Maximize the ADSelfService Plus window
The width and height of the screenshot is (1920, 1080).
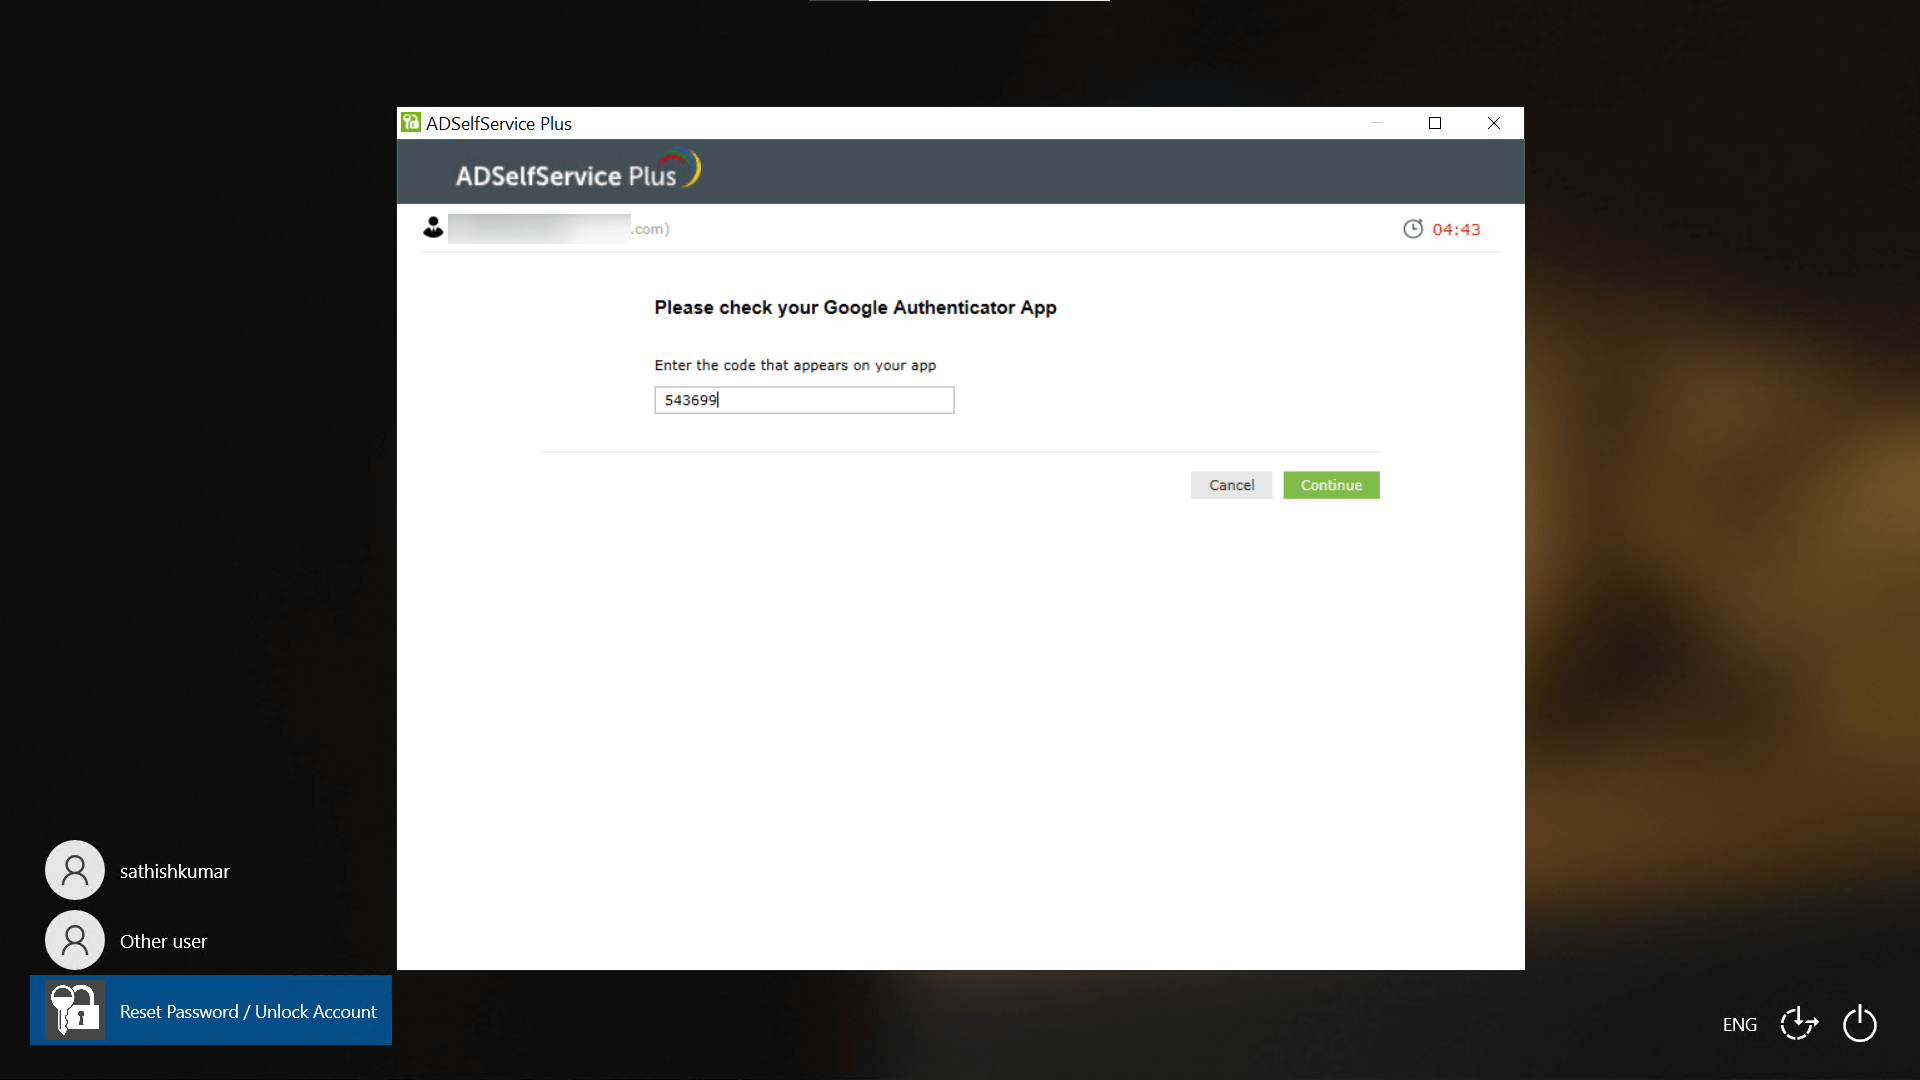pos(1435,123)
